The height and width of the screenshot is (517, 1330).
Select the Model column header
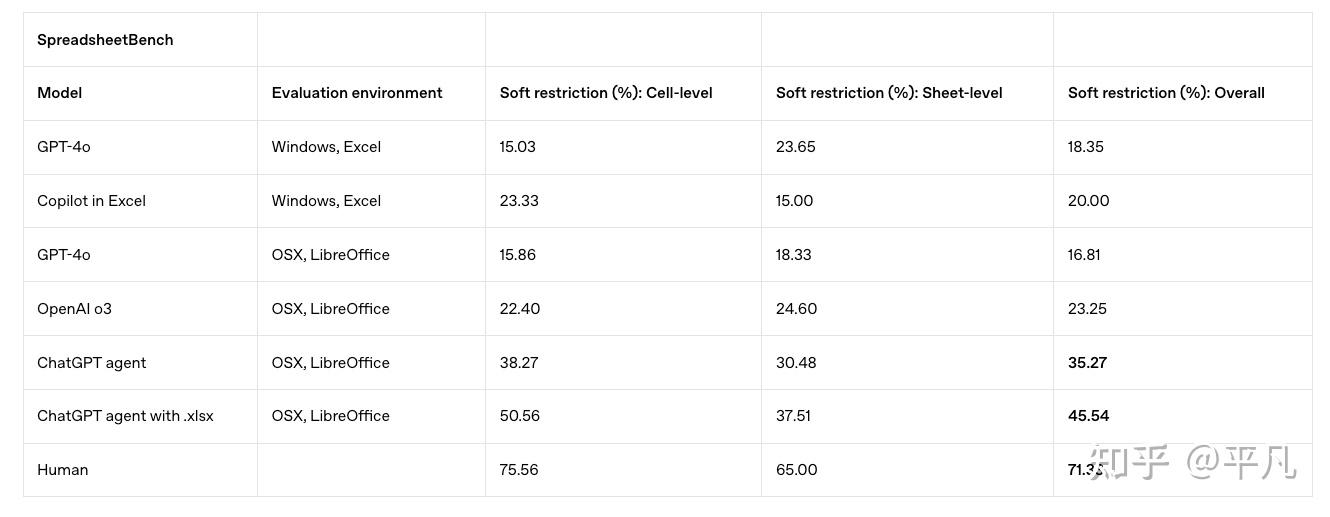[60, 93]
